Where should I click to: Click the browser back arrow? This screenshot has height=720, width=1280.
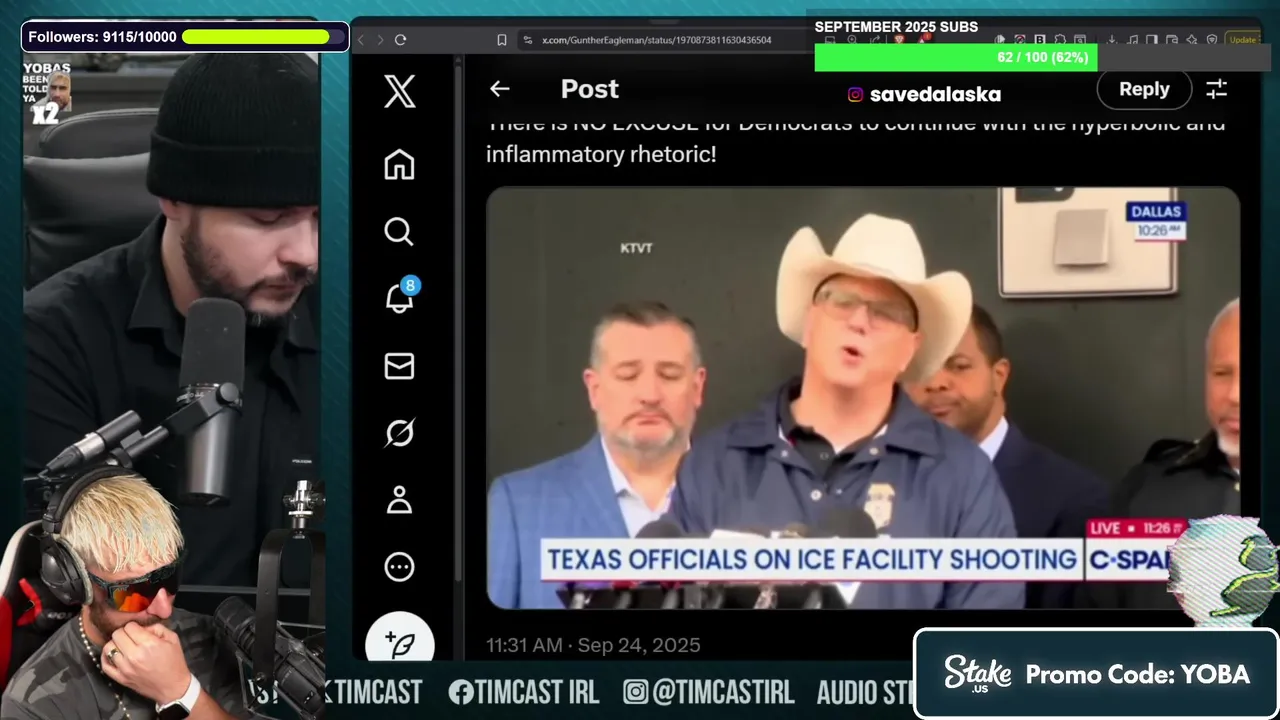pyautogui.click(x=362, y=40)
